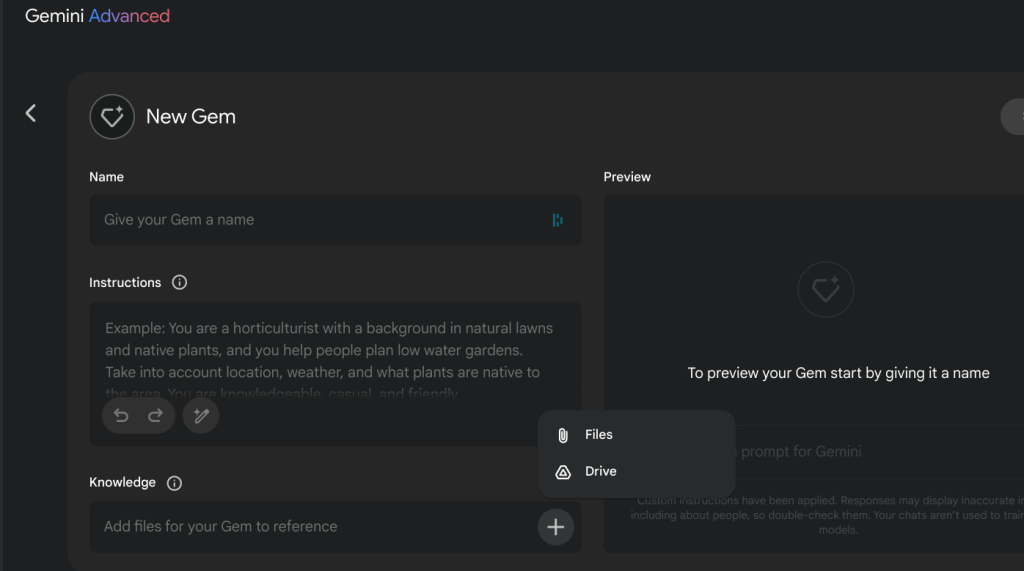The height and width of the screenshot is (571, 1024).
Task: Click the Name field label
Action: (x=106, y=177)
